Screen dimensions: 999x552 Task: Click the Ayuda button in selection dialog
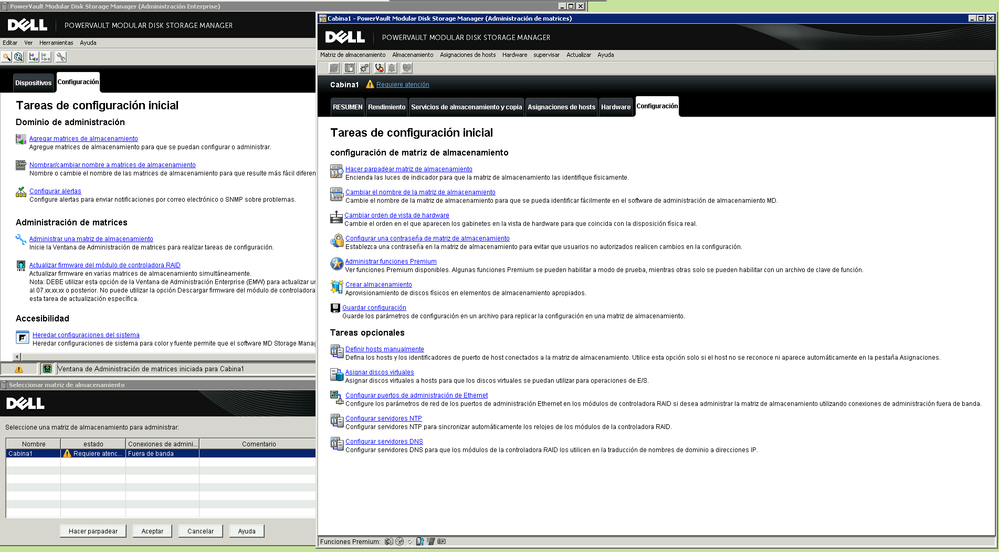(x=247, y=531)
